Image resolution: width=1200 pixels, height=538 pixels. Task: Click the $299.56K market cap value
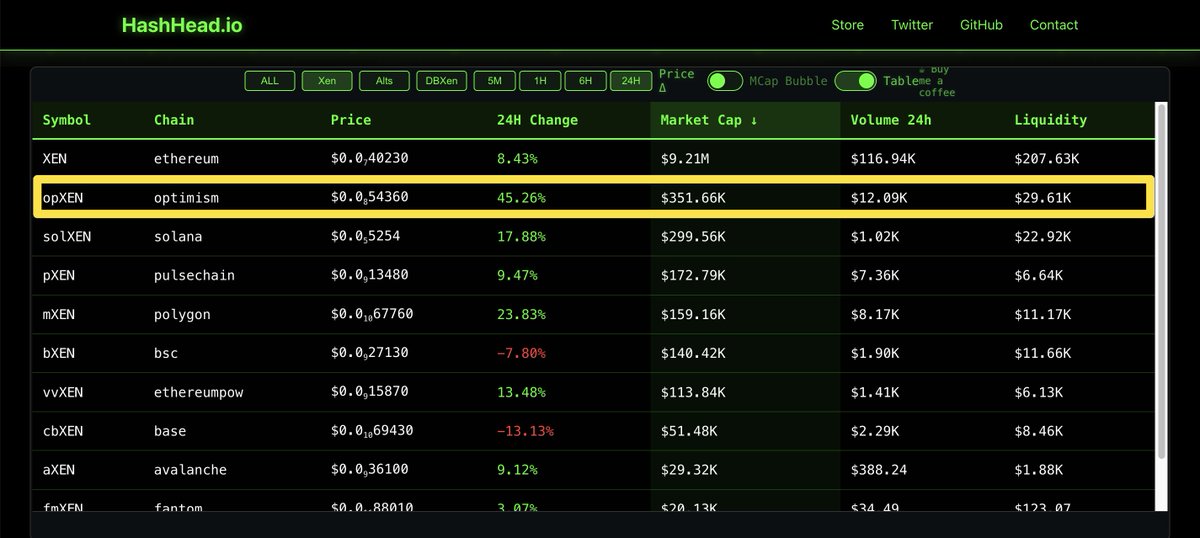693,237
